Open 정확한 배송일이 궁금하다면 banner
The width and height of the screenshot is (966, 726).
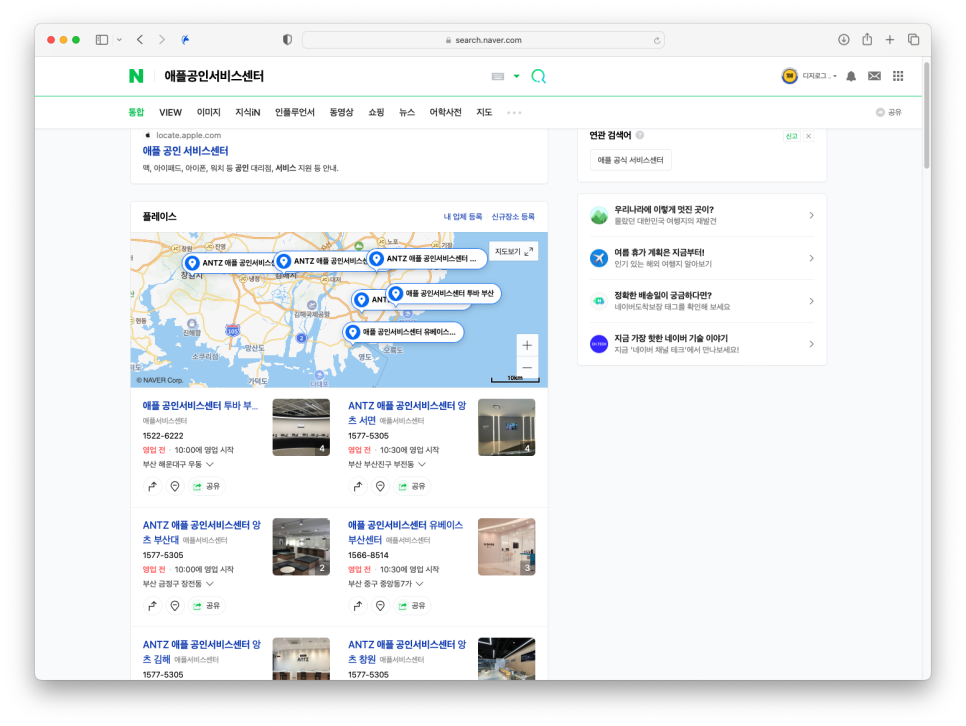click(x=702, y=301)
